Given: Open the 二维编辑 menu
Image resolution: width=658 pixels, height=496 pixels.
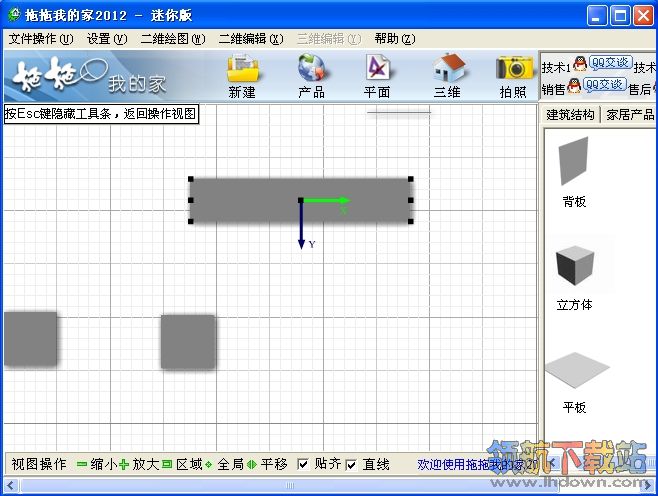Looking at the screenshot, I should [x=251, y=39].
